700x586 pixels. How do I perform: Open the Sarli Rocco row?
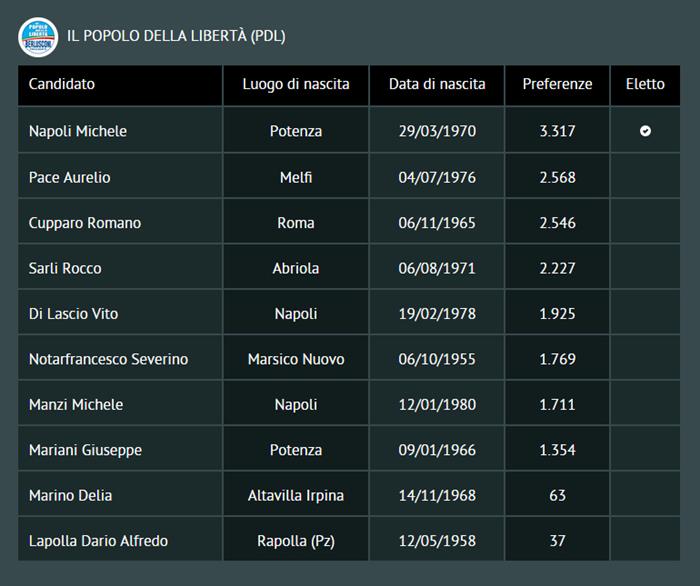point(65,269)
